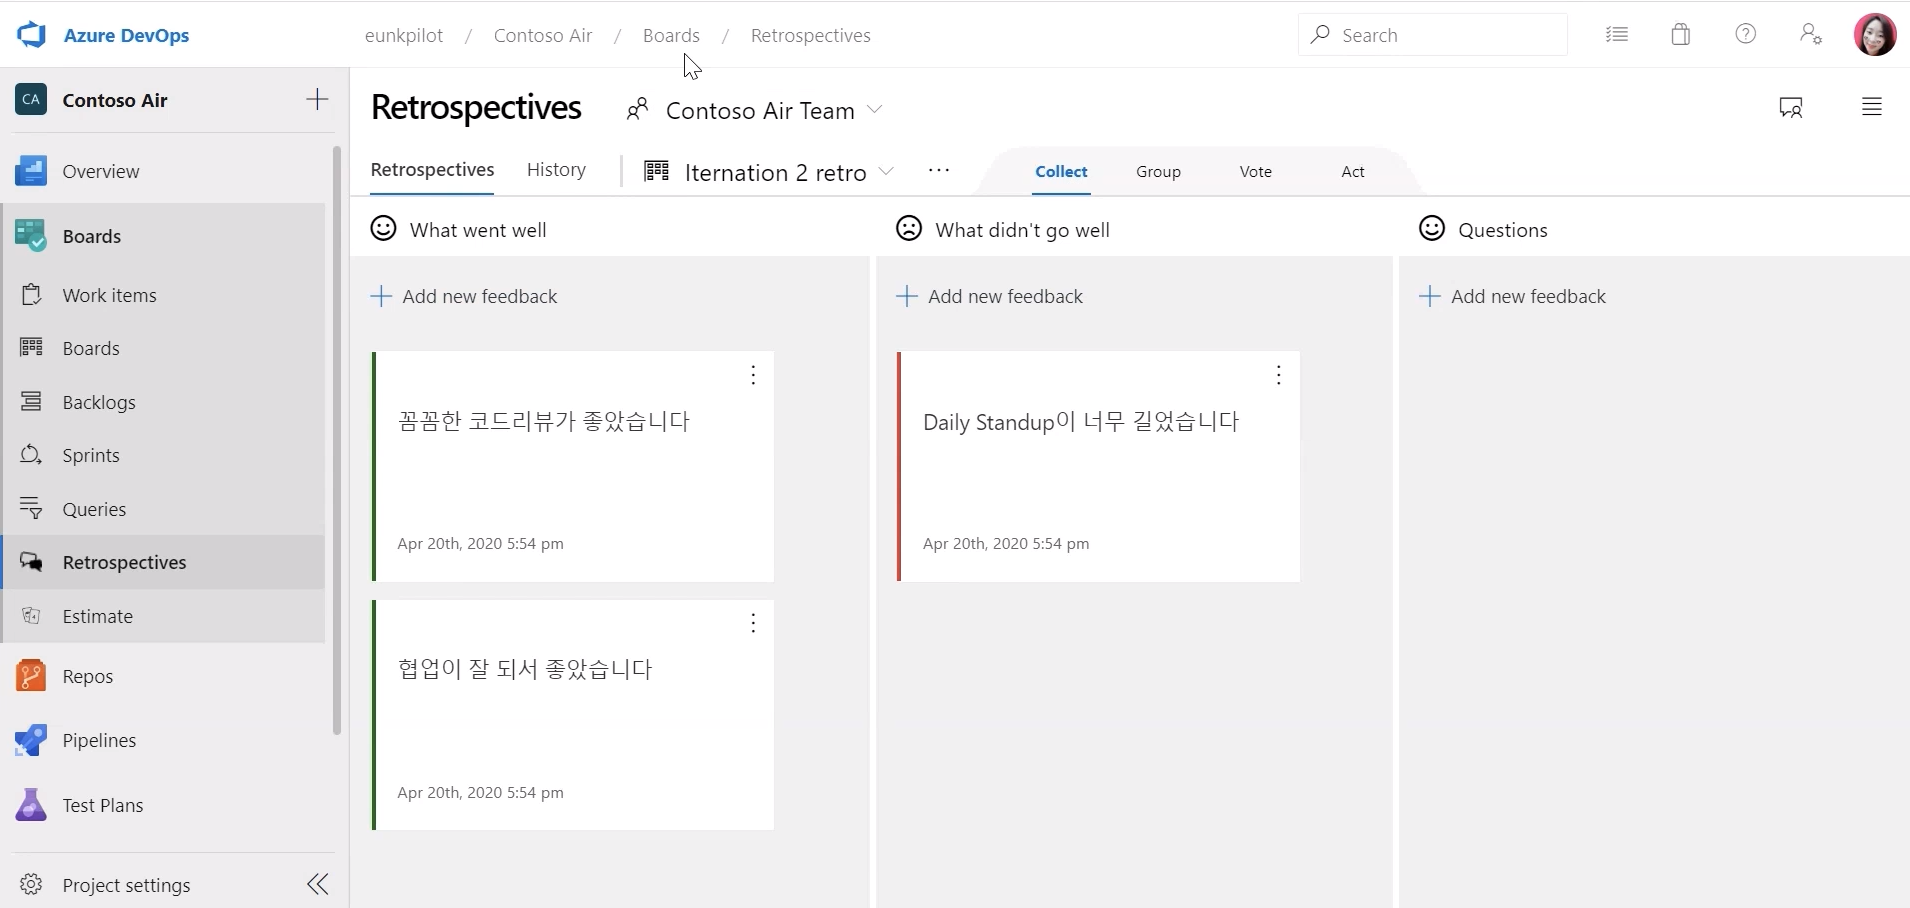The image size is (1910, 908).
Task: Click the Boards breadcrumb link
Action: pos(671,35)
